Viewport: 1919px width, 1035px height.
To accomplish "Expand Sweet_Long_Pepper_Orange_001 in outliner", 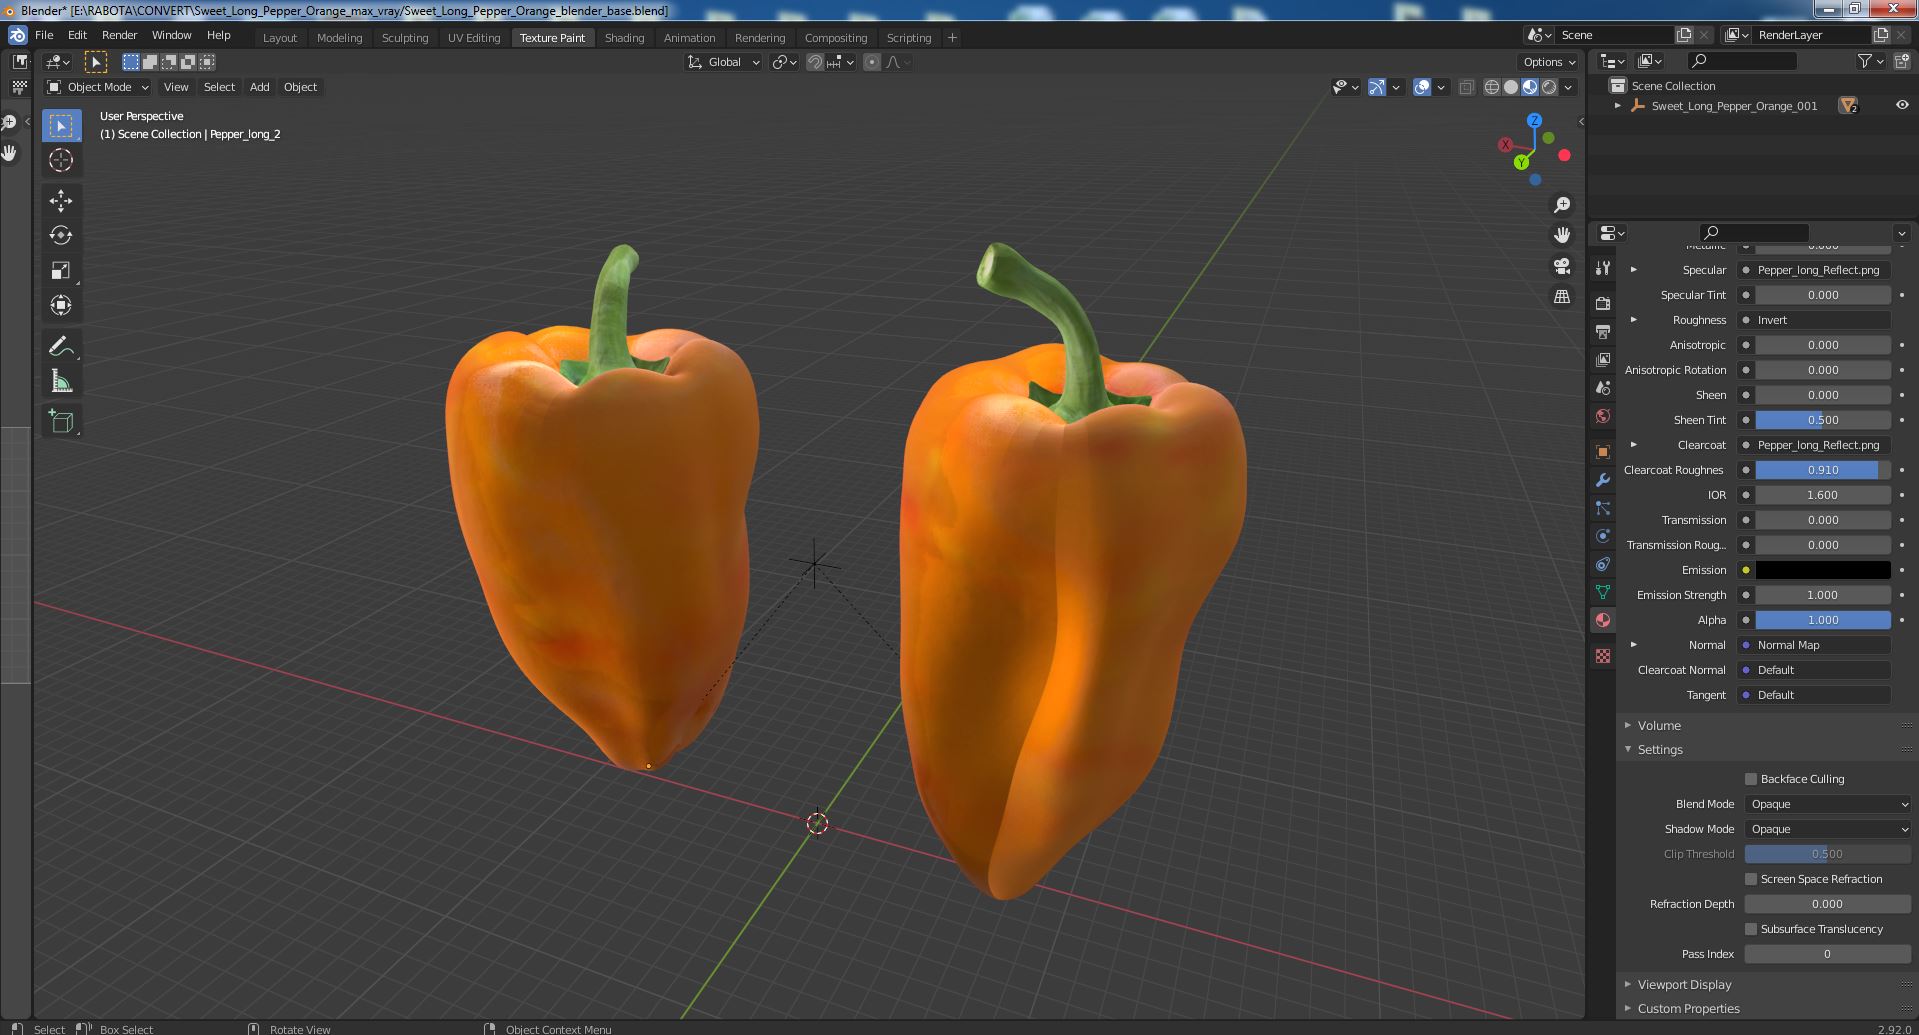I will [x=1618, y=106].
